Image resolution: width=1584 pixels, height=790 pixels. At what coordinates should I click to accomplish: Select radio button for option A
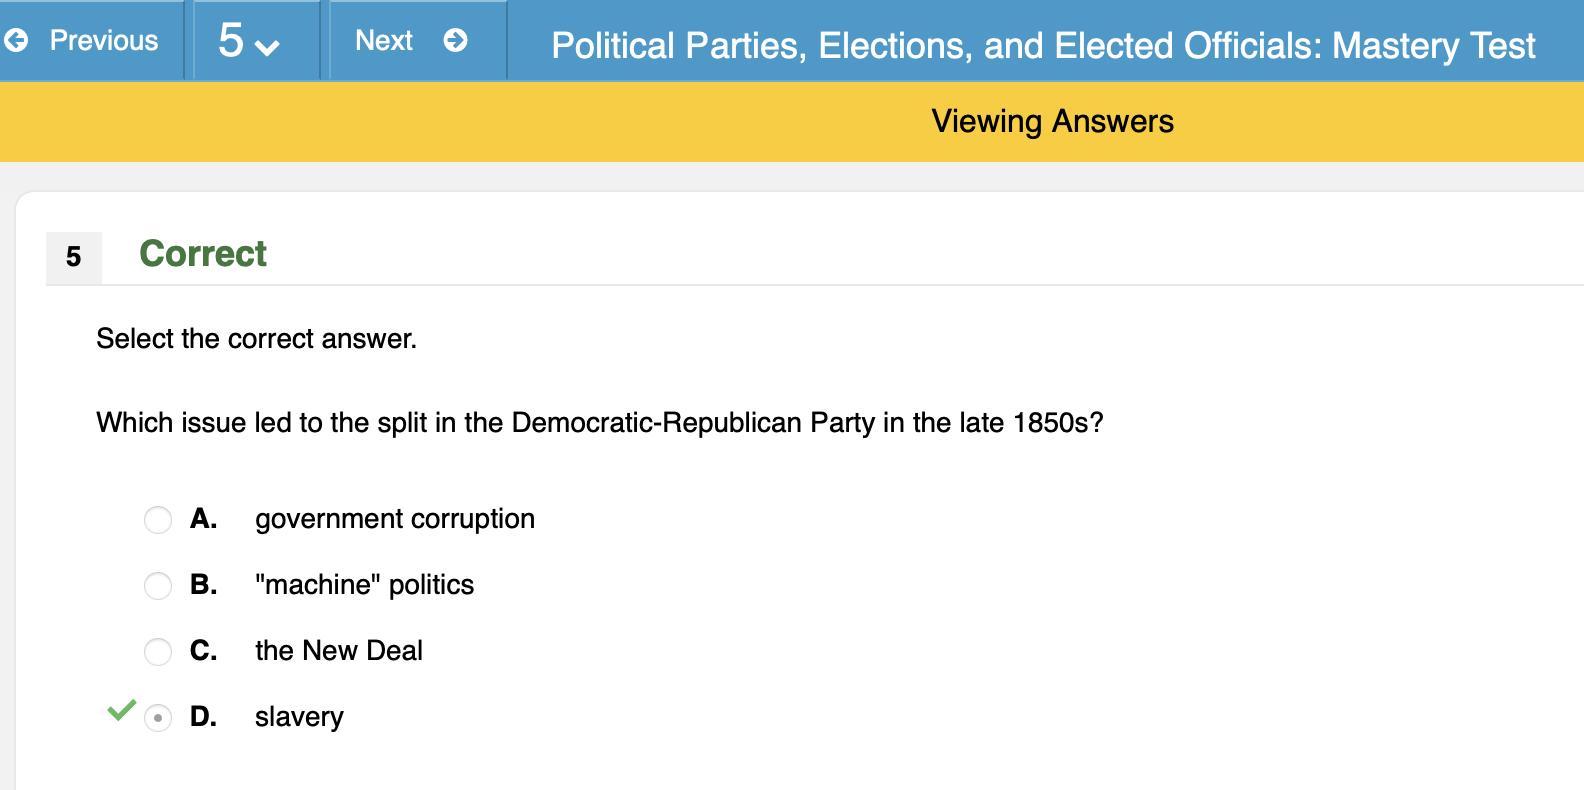pyautogui.click(x=158, y=519)
